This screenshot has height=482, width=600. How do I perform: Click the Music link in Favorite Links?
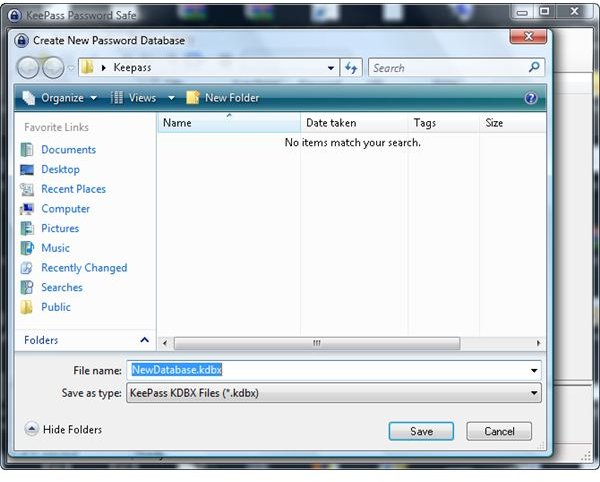coord(55,248)
